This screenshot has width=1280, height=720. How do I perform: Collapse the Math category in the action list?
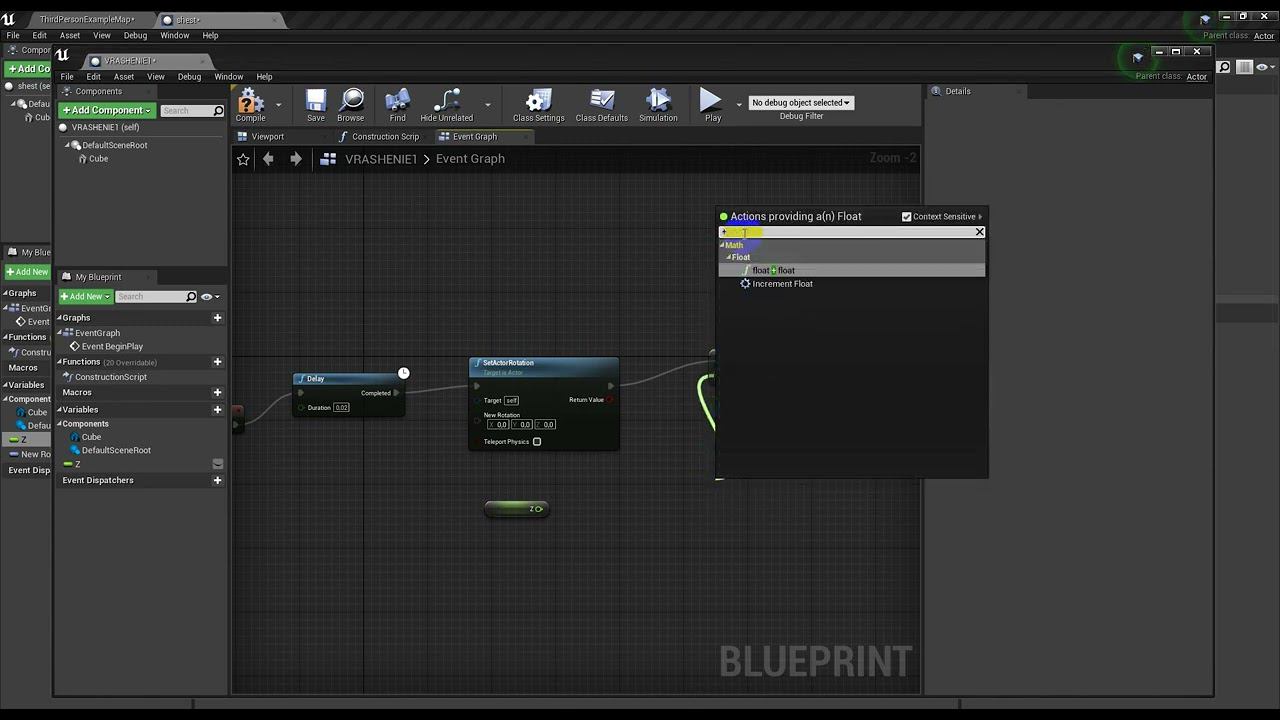coord(723,245)
